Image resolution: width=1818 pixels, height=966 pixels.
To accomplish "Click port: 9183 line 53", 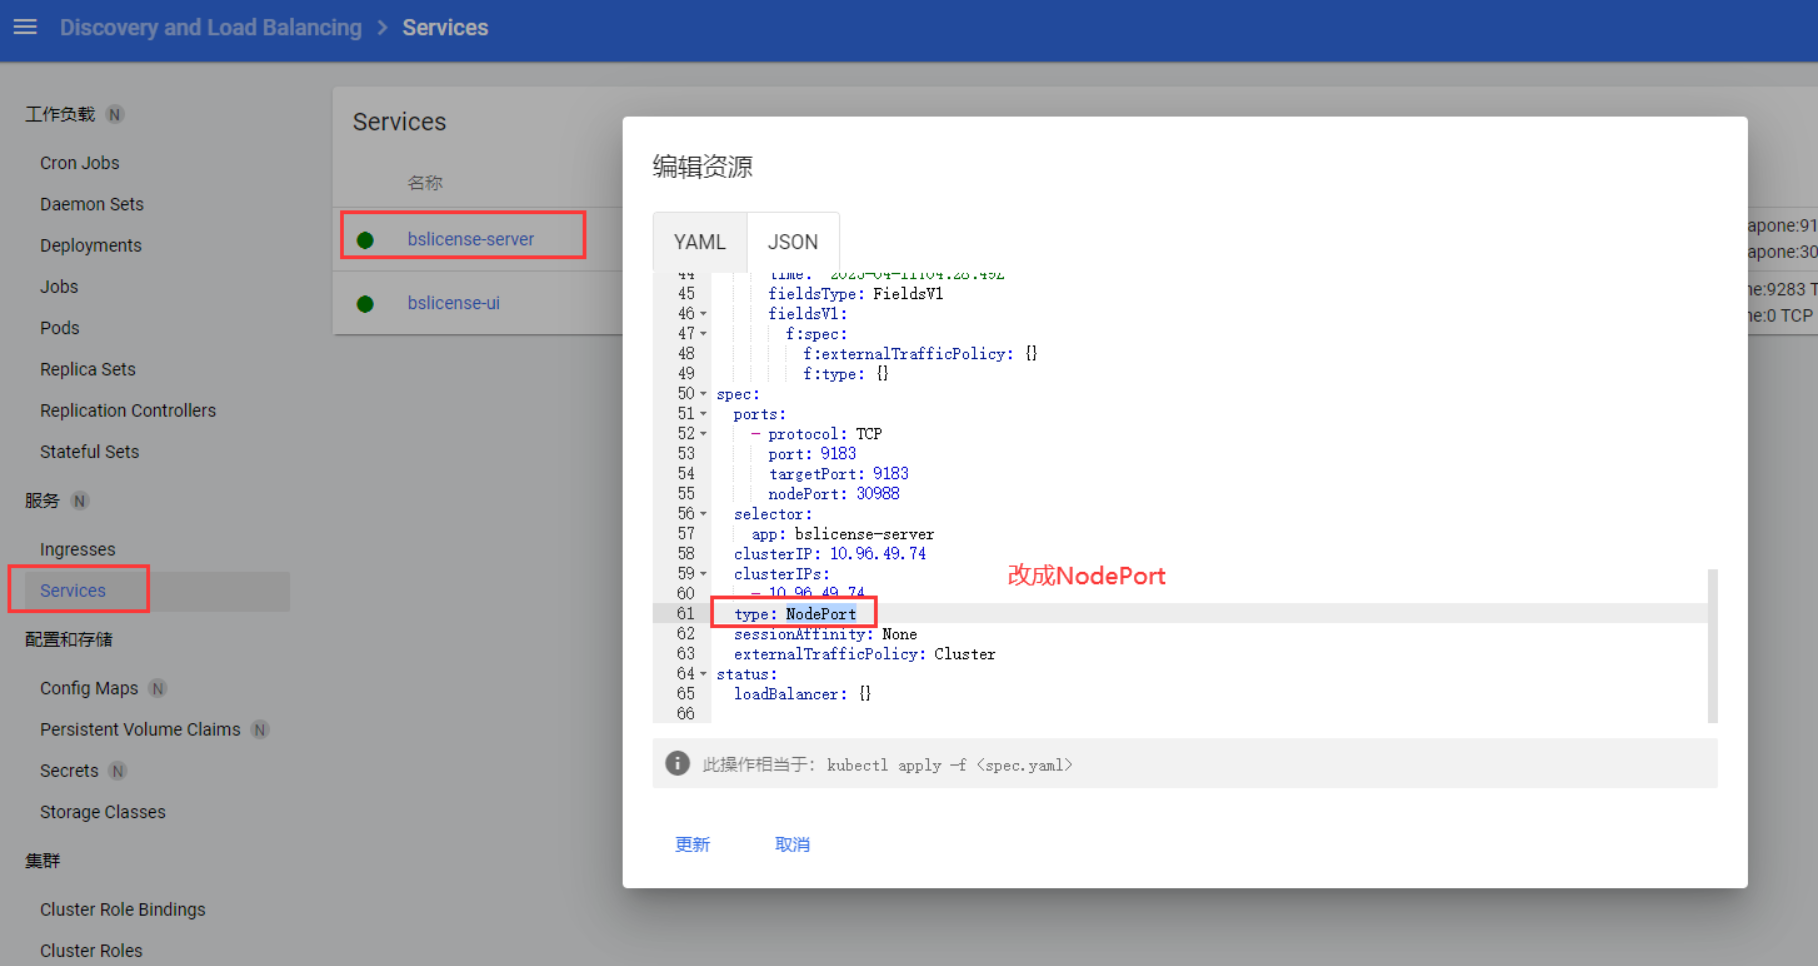I will (x=812, y=454).
